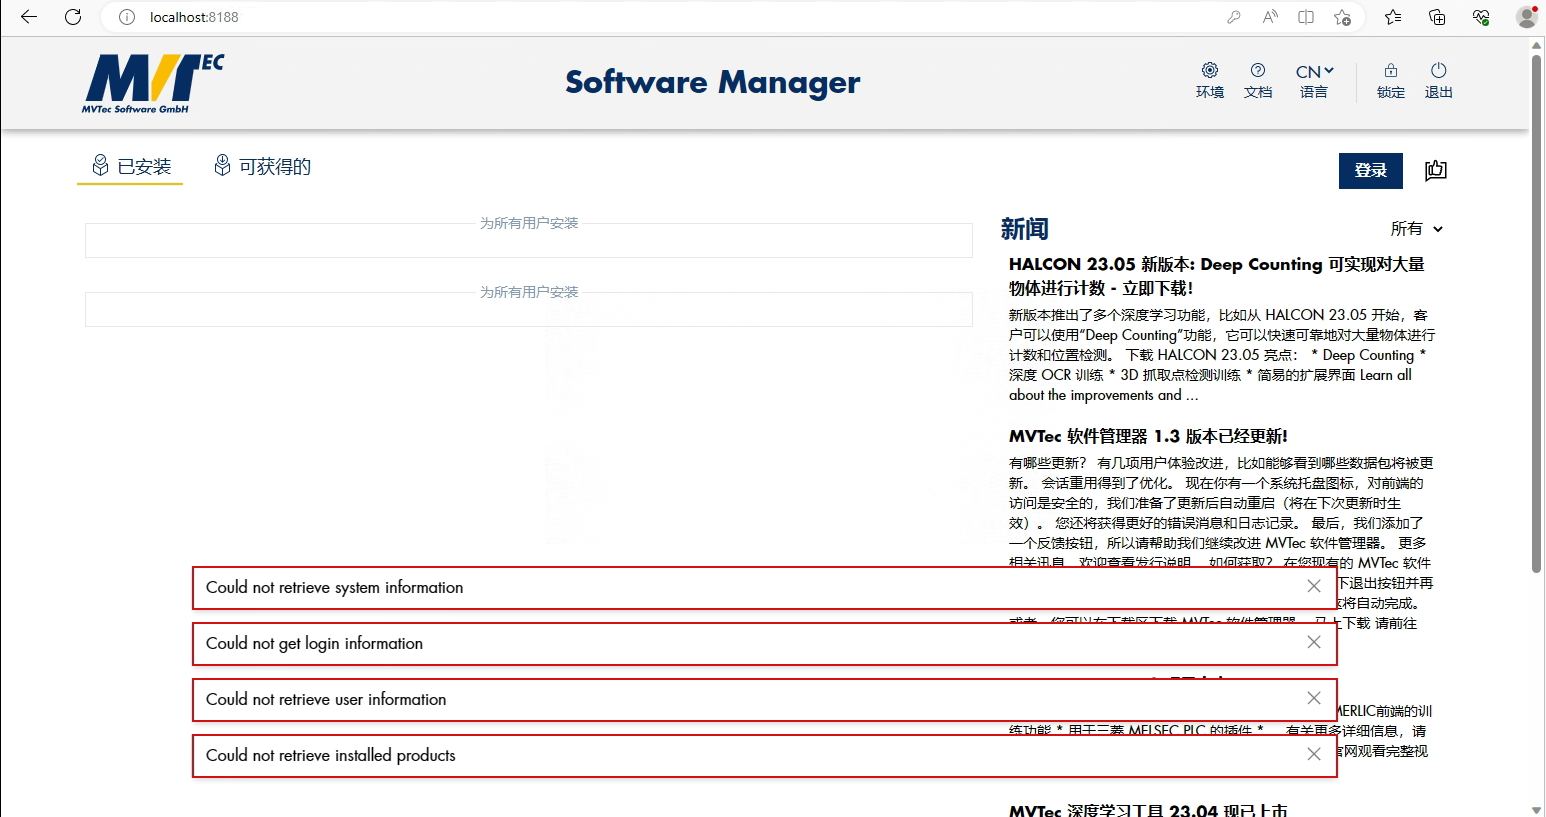Dismiss 'Could not get login information' notification
This screenshot has width=1546, height=817.
click(1314, 643)
